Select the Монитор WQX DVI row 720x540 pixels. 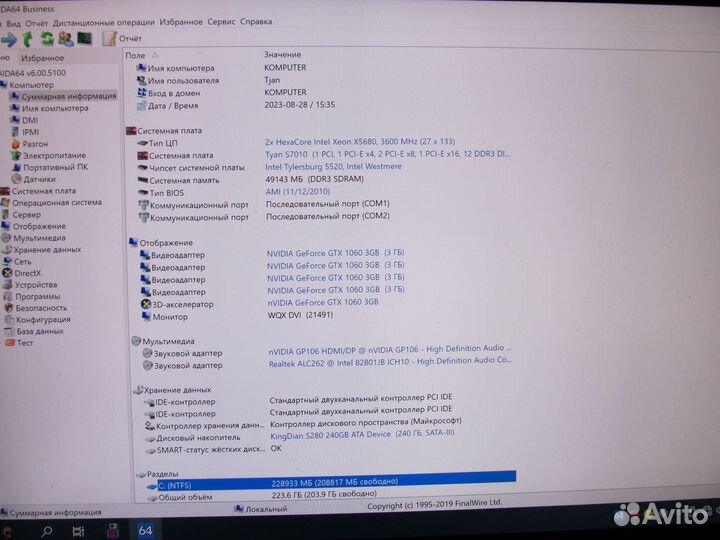[237, 316]
